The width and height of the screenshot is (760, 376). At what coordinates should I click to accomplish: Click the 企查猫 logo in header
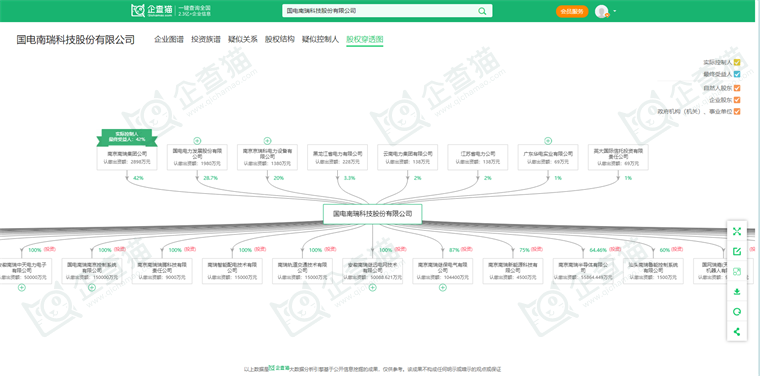point(152,11)
